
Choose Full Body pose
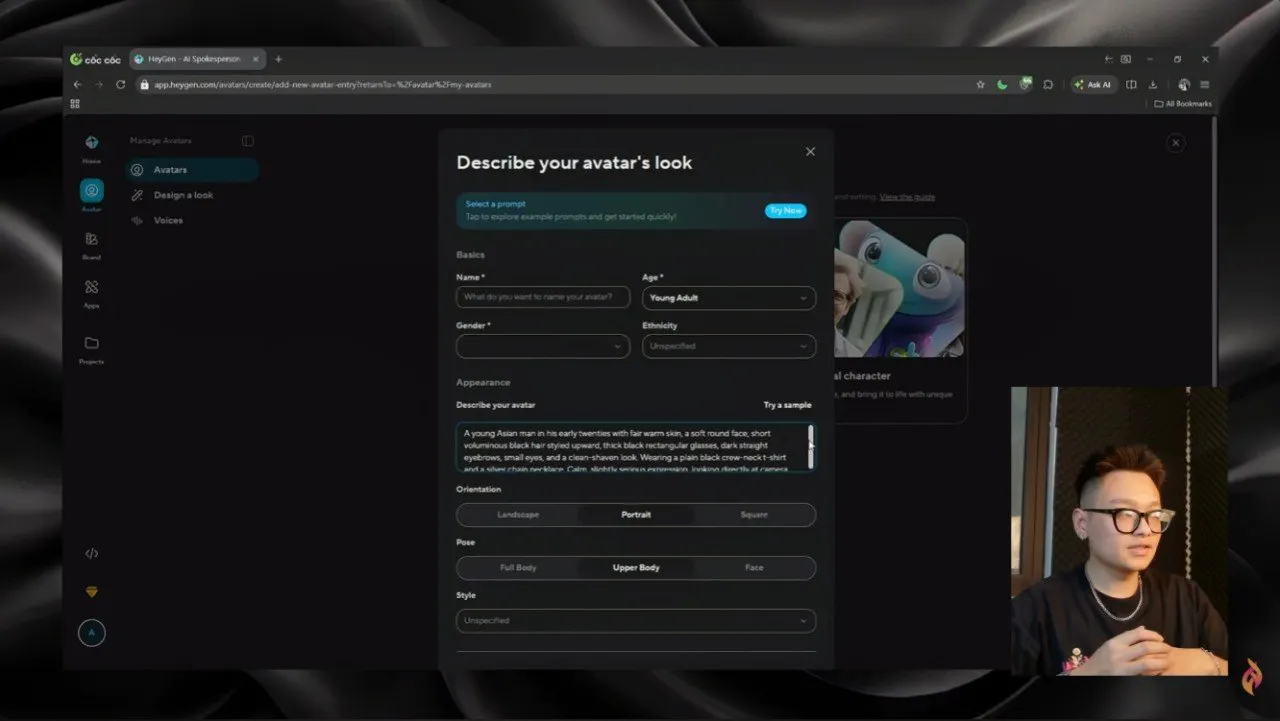coord(518,567)
